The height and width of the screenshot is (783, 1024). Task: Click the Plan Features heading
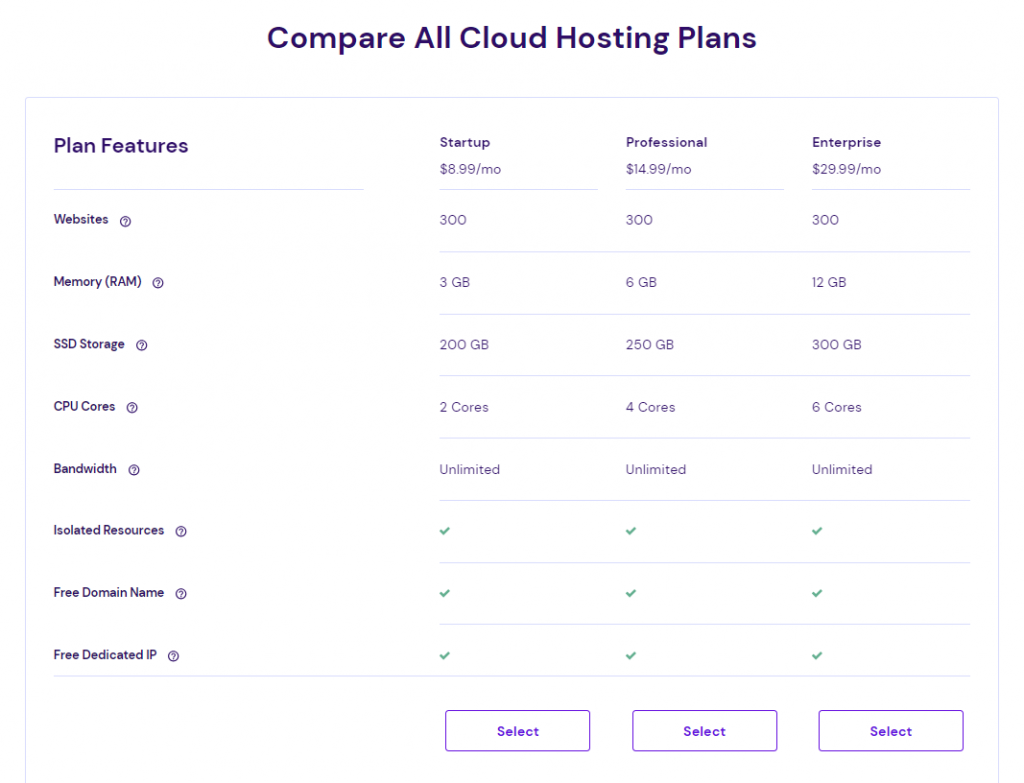point(120,146)
